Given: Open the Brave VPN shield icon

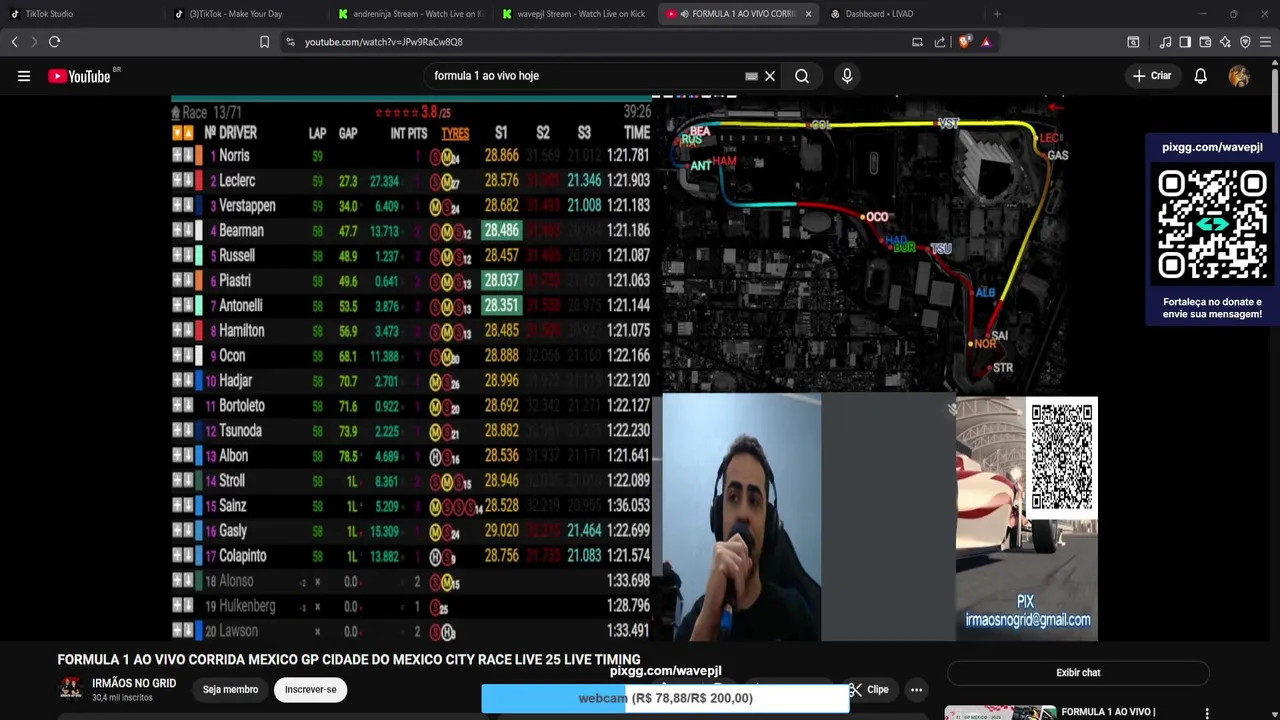Looking at the screenshot, I should pyautogui.click(x=1245, y=42).
